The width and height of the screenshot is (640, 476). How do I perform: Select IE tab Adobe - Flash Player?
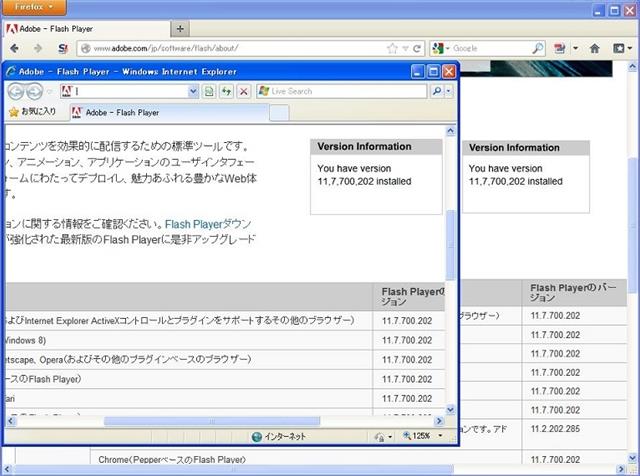point(169,112)
